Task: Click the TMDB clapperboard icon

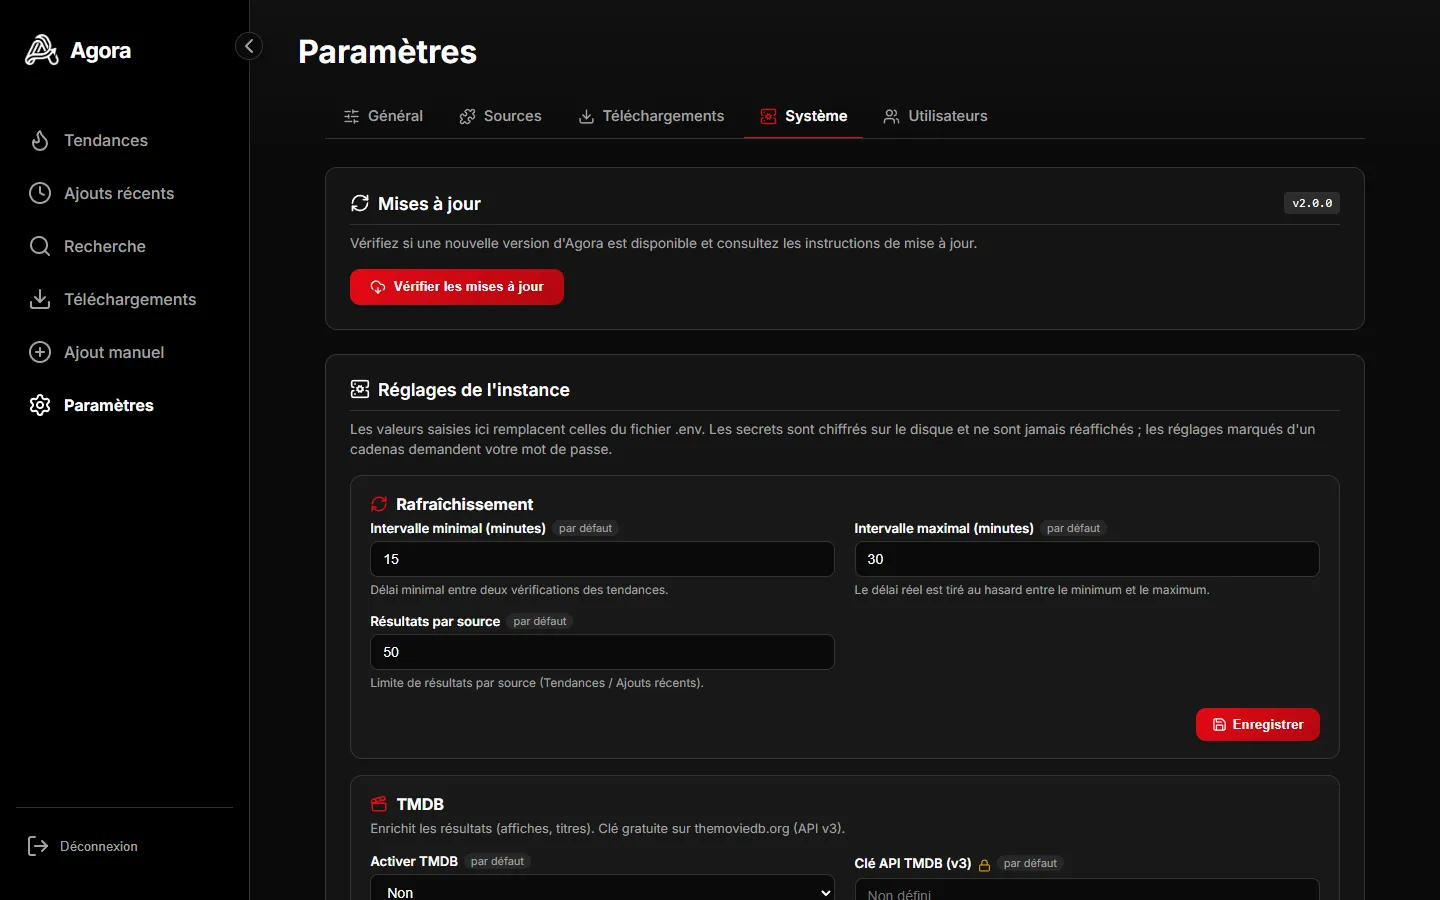Action: coord(379,804)
